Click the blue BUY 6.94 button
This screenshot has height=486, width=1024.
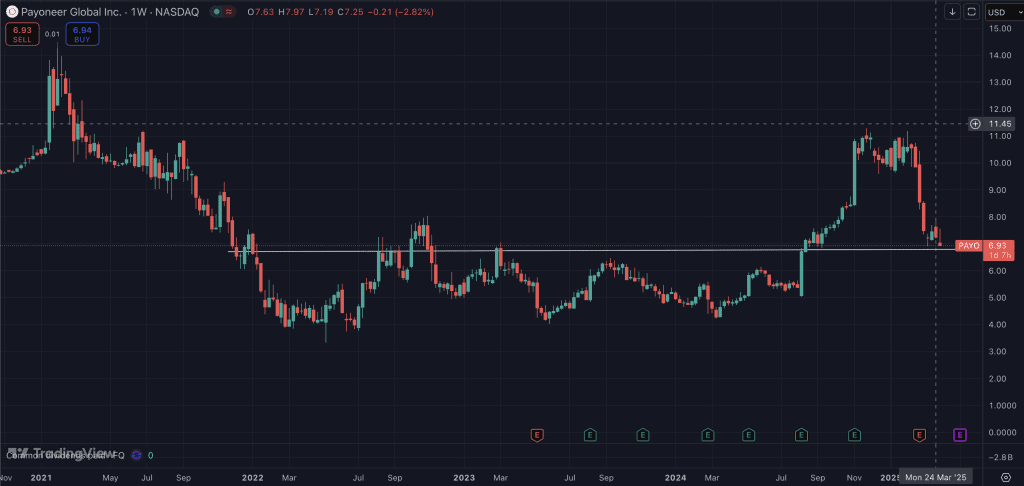point(82,34)
